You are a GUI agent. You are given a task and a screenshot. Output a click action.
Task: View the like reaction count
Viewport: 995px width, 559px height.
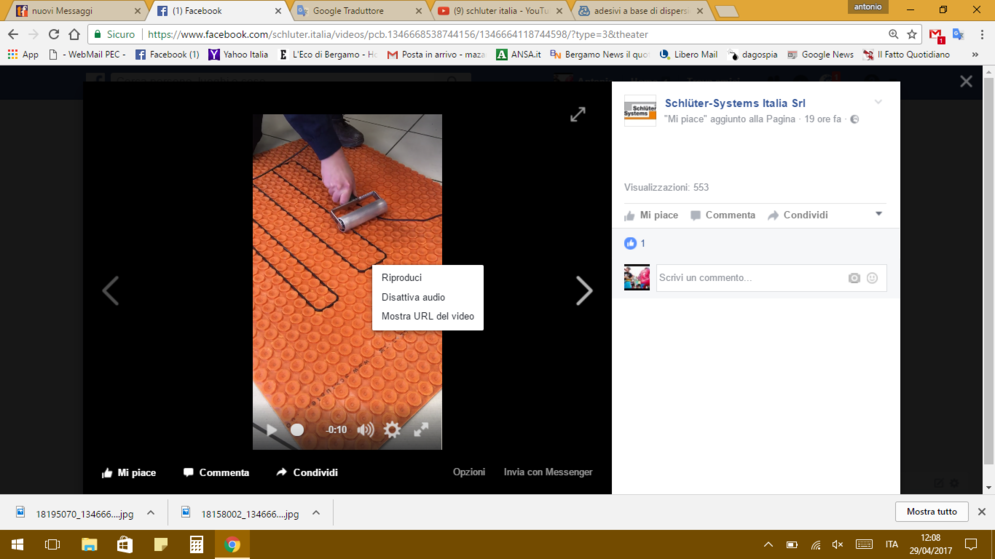coord(635,243)
